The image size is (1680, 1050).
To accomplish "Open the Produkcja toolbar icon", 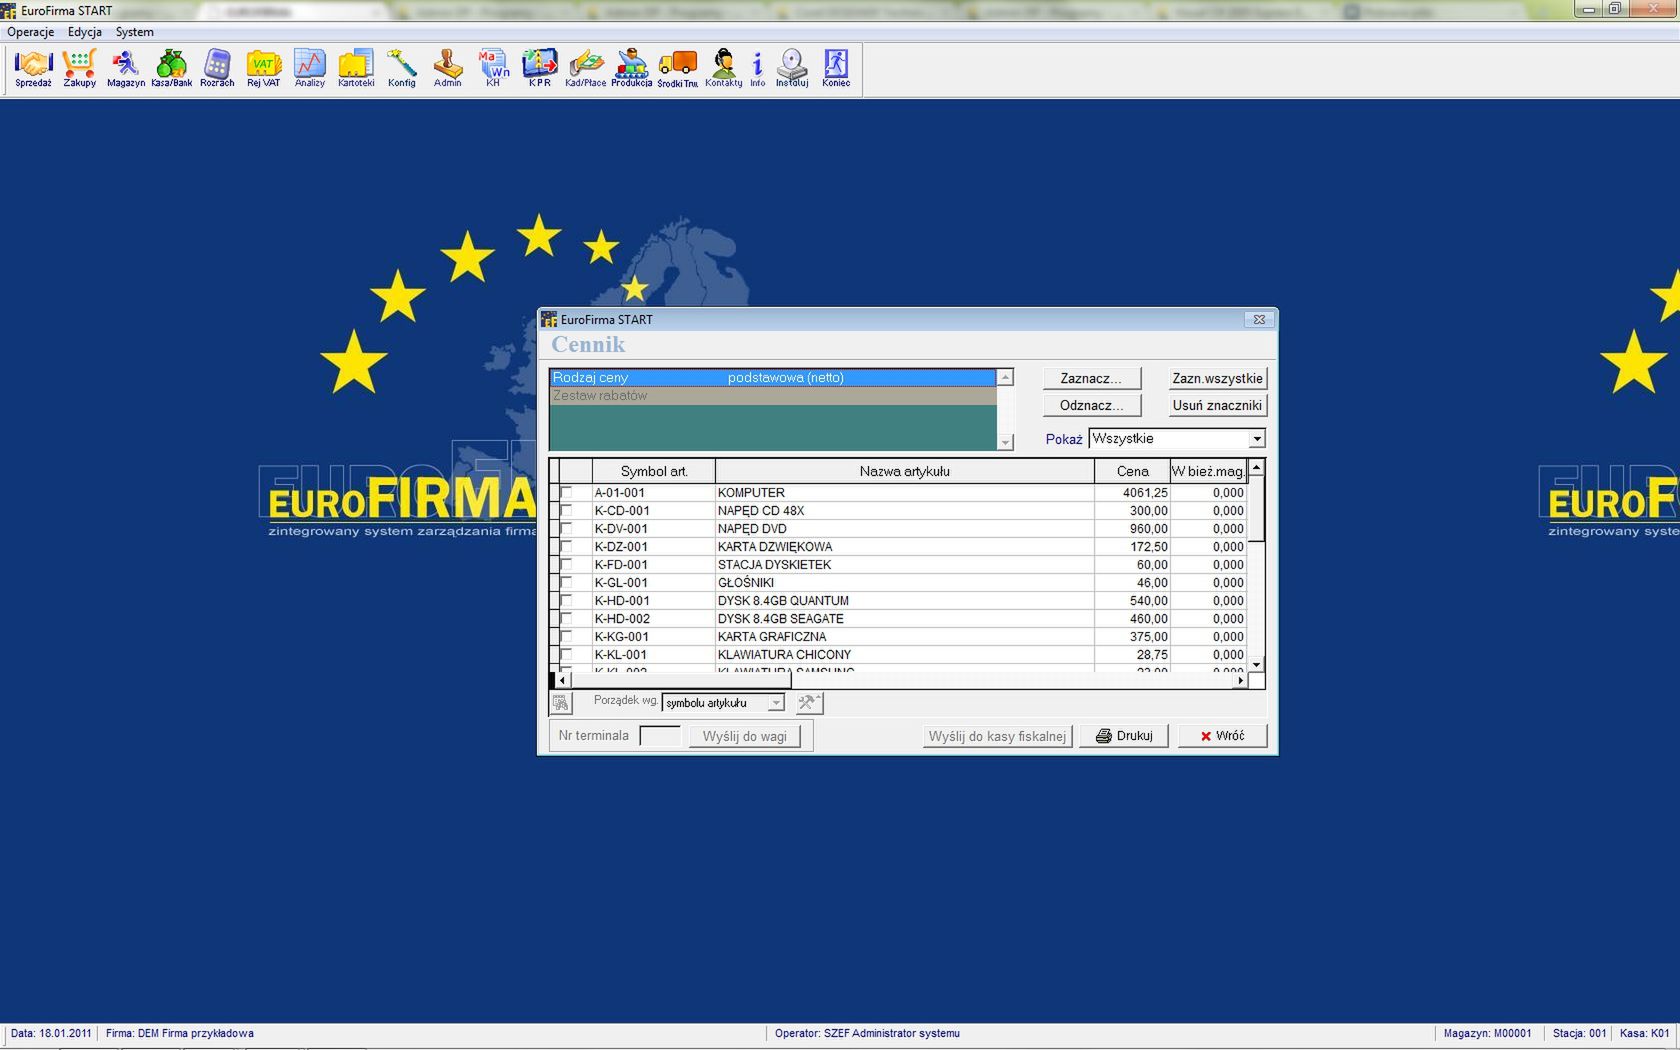I will pyautogui.click(x=631, y=68).
